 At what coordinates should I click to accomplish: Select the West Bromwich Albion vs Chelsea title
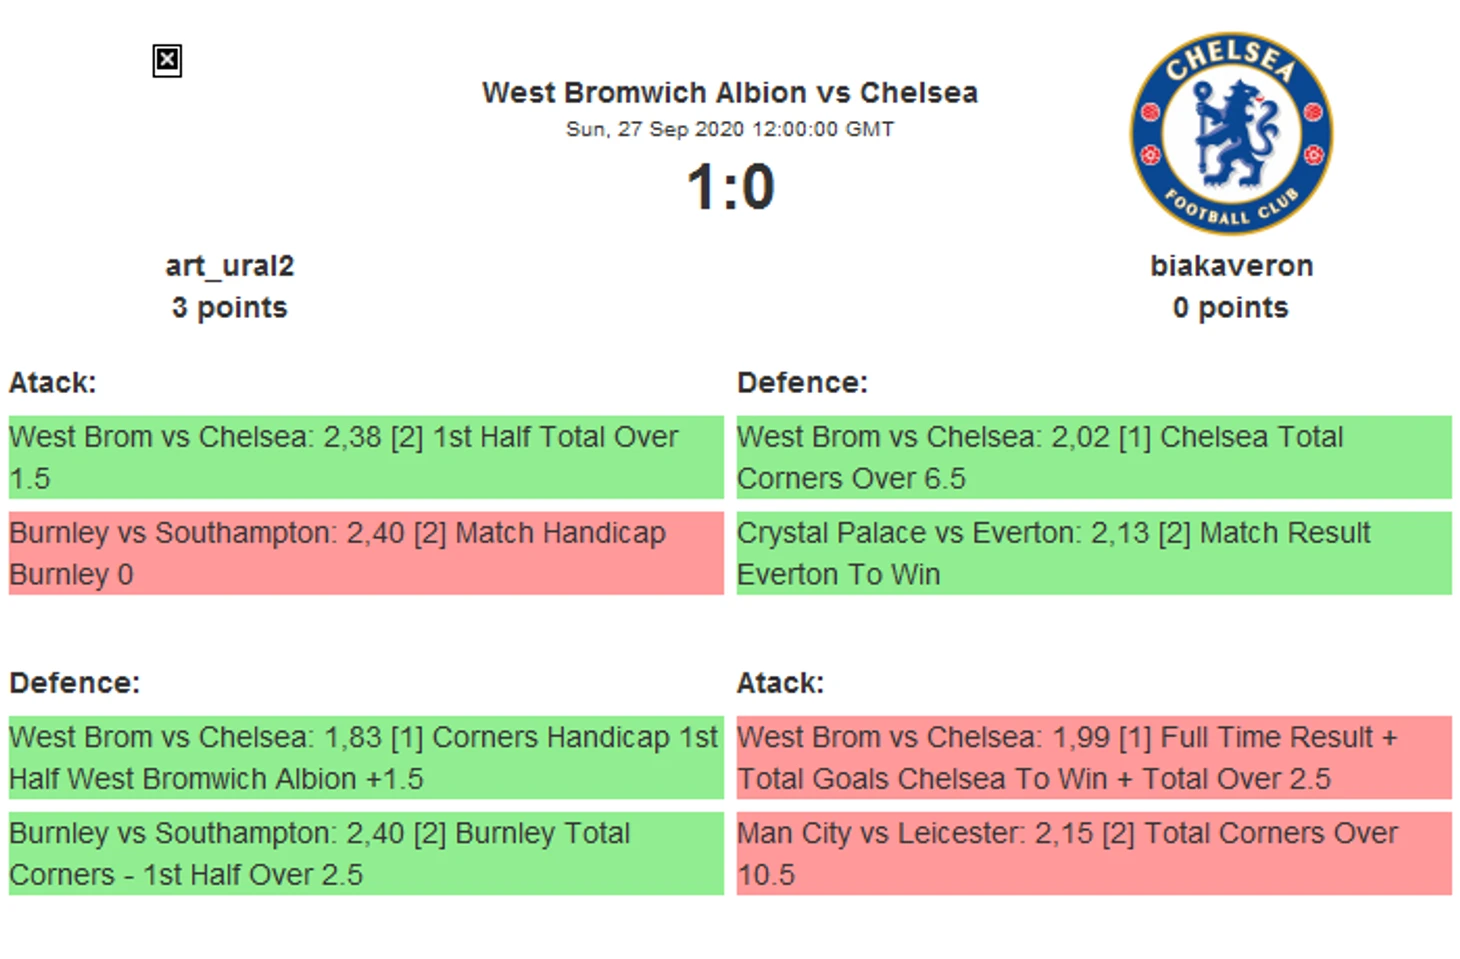pyautogui.click(x=730, y=93)
